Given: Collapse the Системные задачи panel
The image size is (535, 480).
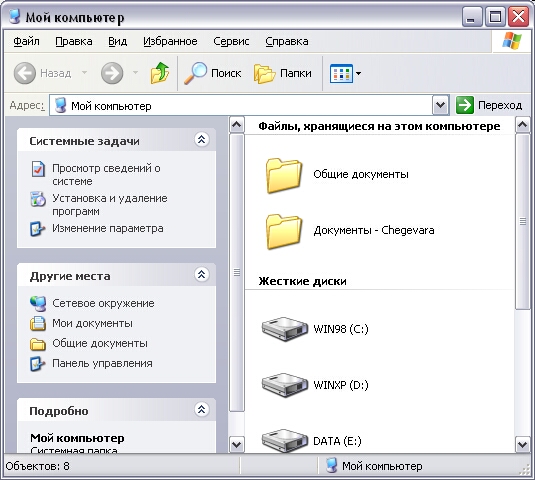Looking at the screenshot, I should coord(201,139).
